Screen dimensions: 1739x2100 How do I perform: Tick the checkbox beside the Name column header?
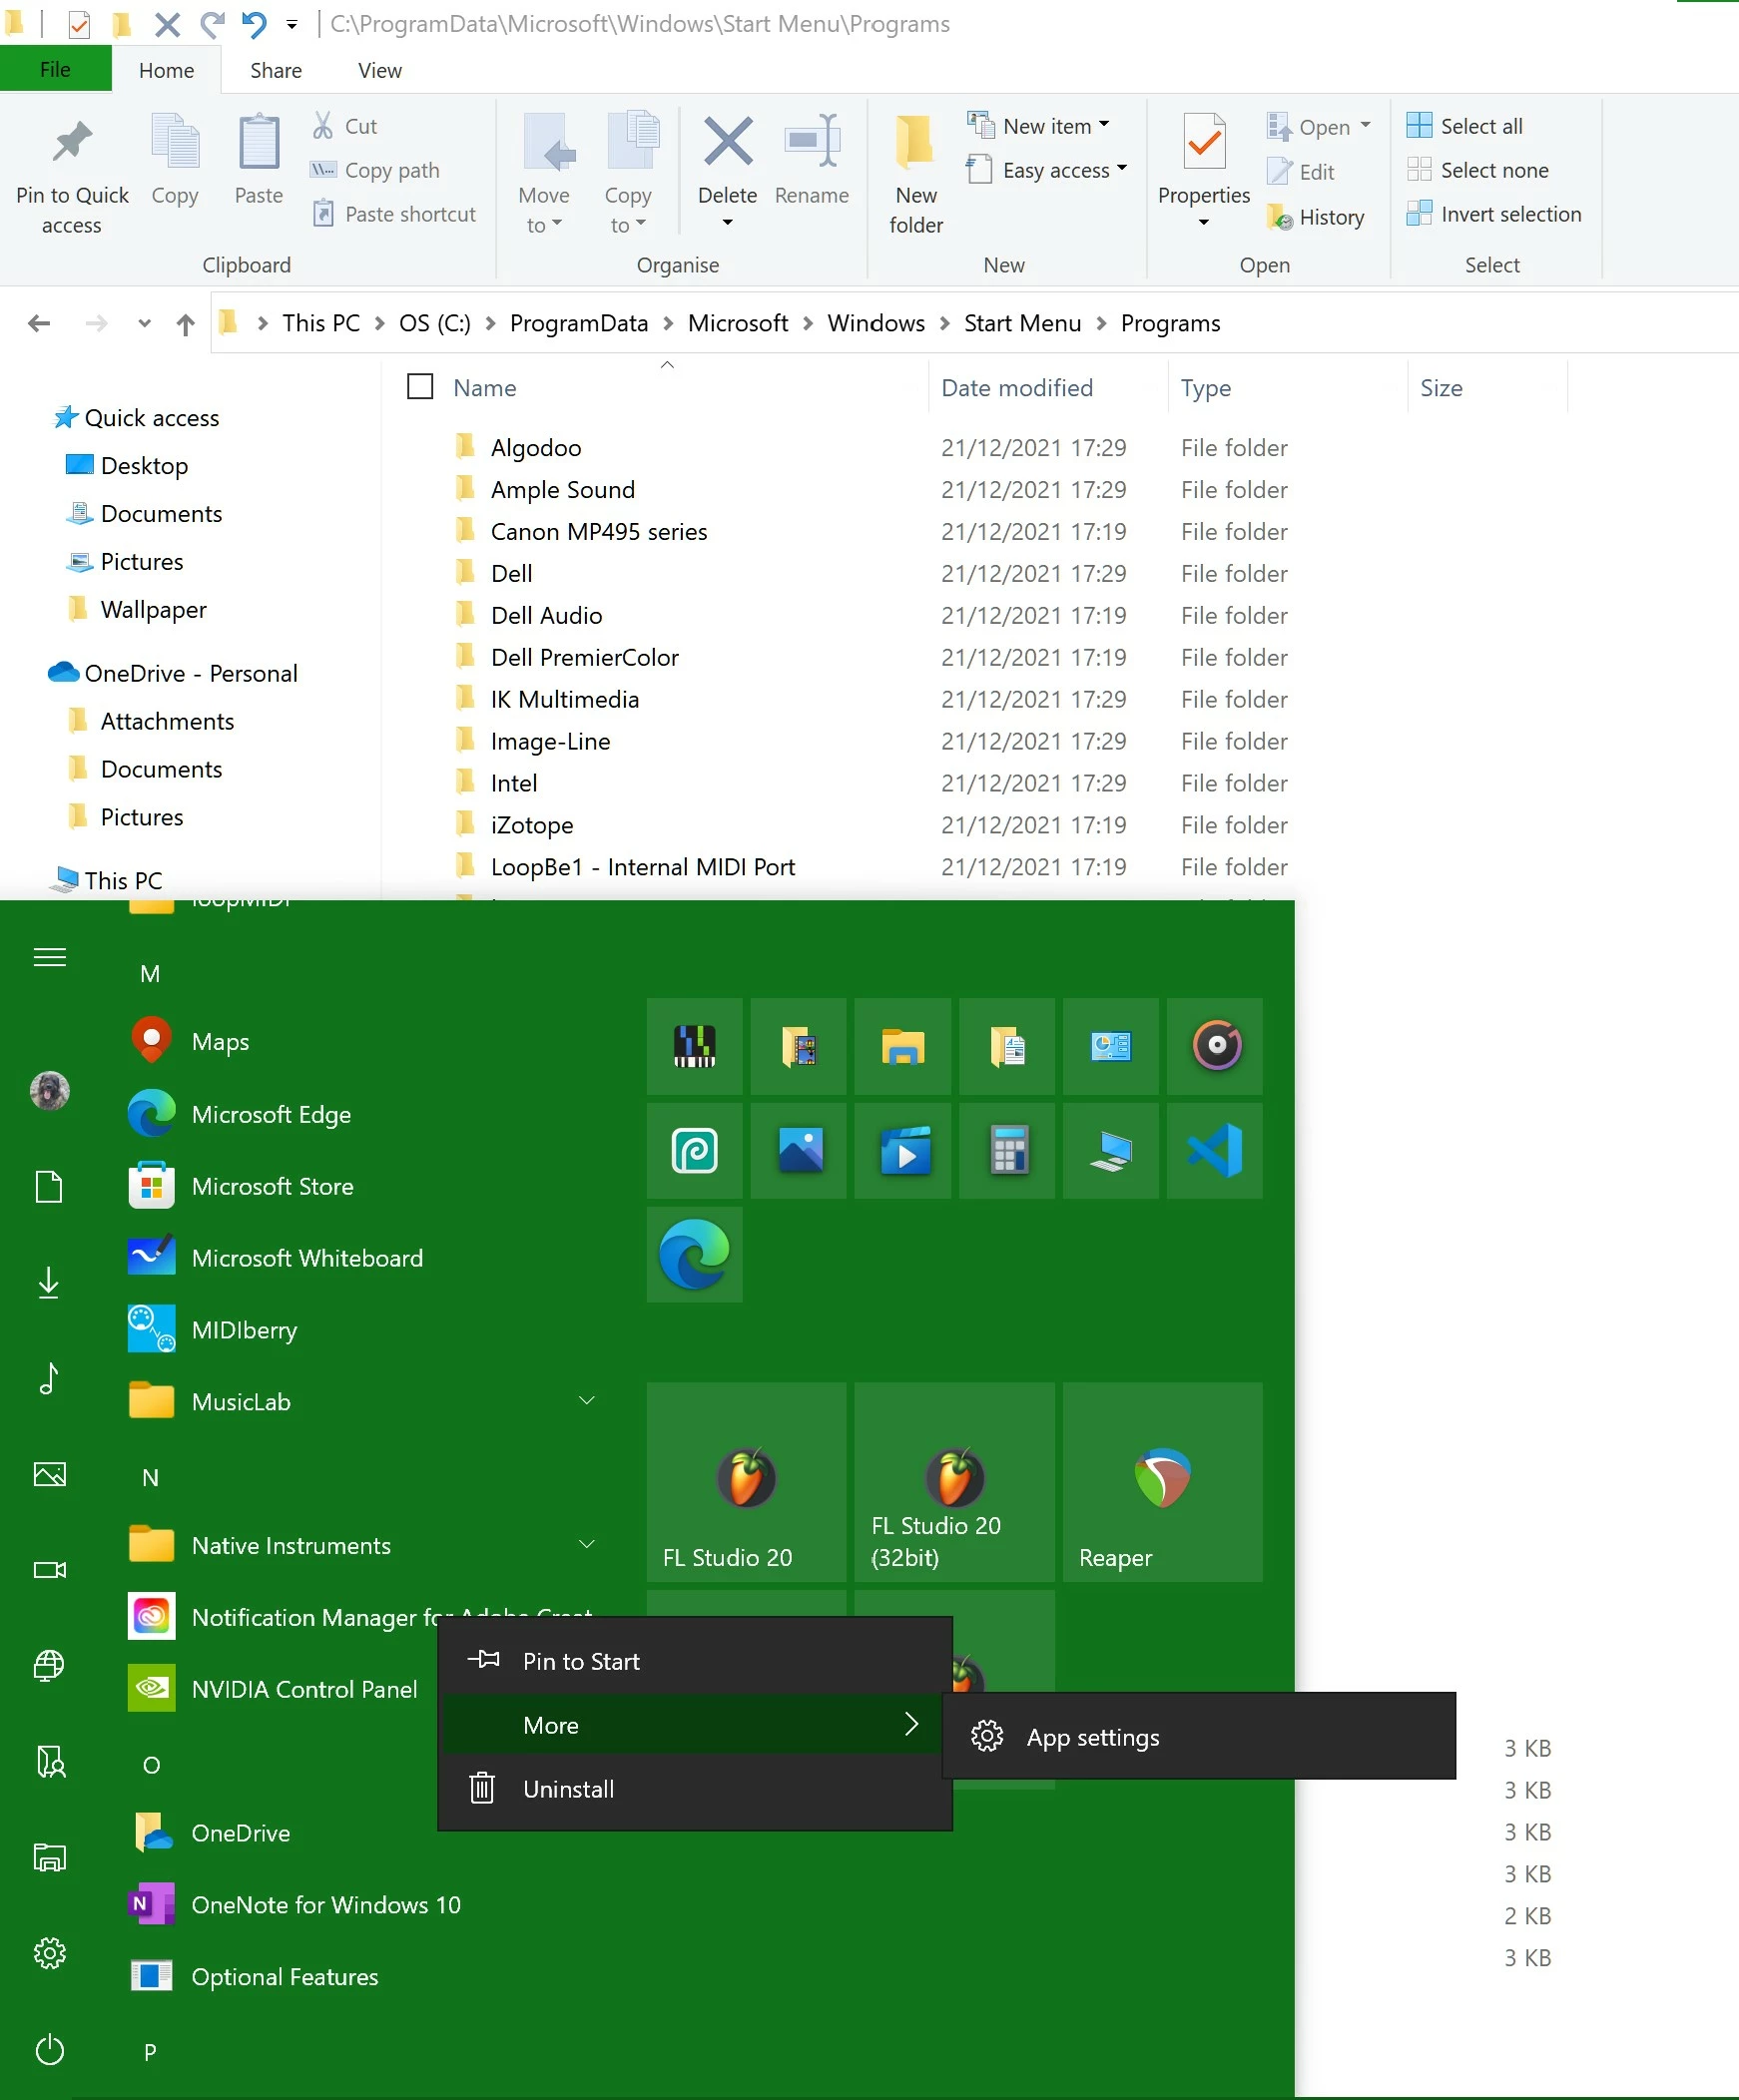[x=420, y=386]
